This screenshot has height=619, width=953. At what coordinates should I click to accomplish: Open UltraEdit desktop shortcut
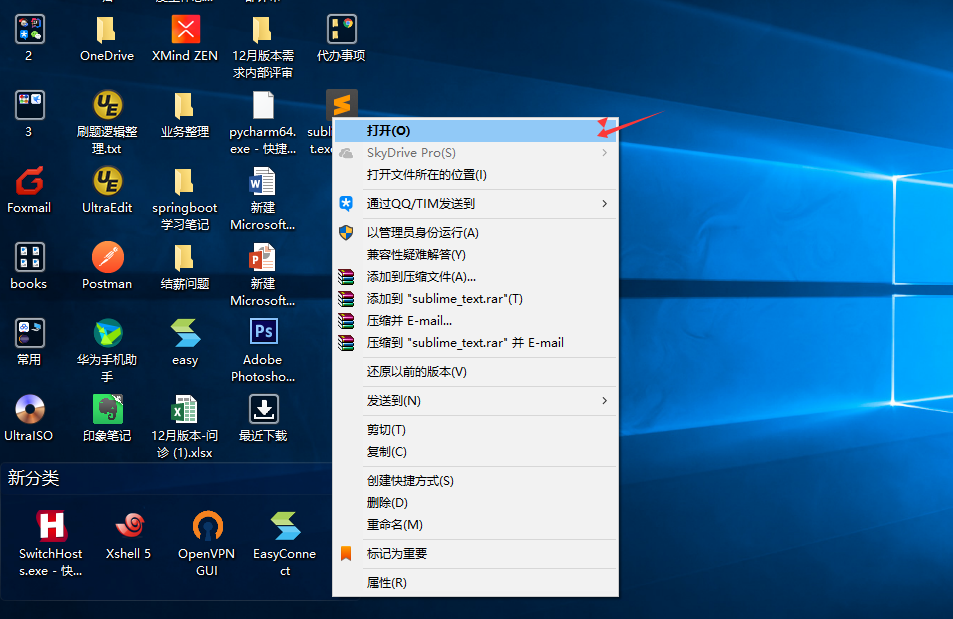point(108,181)
